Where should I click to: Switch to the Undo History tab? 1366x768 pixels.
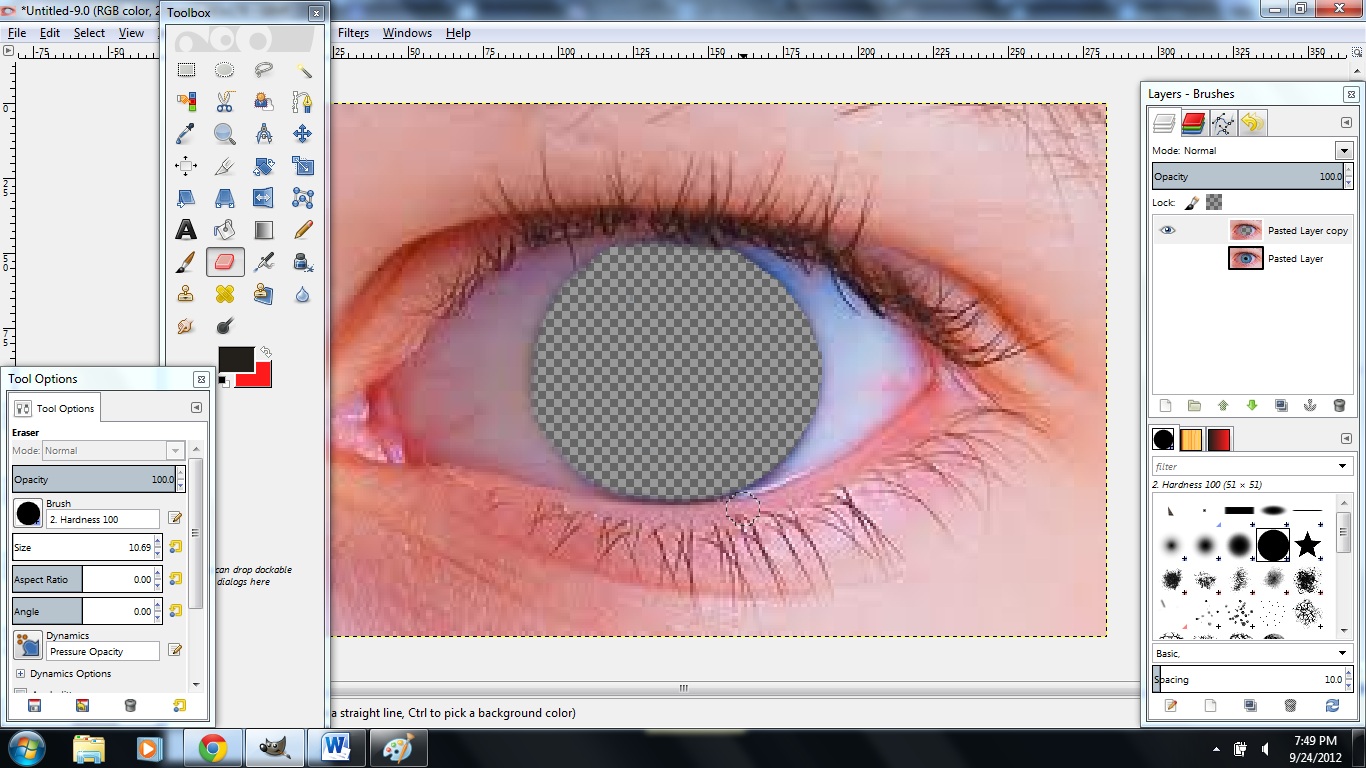1252,123
